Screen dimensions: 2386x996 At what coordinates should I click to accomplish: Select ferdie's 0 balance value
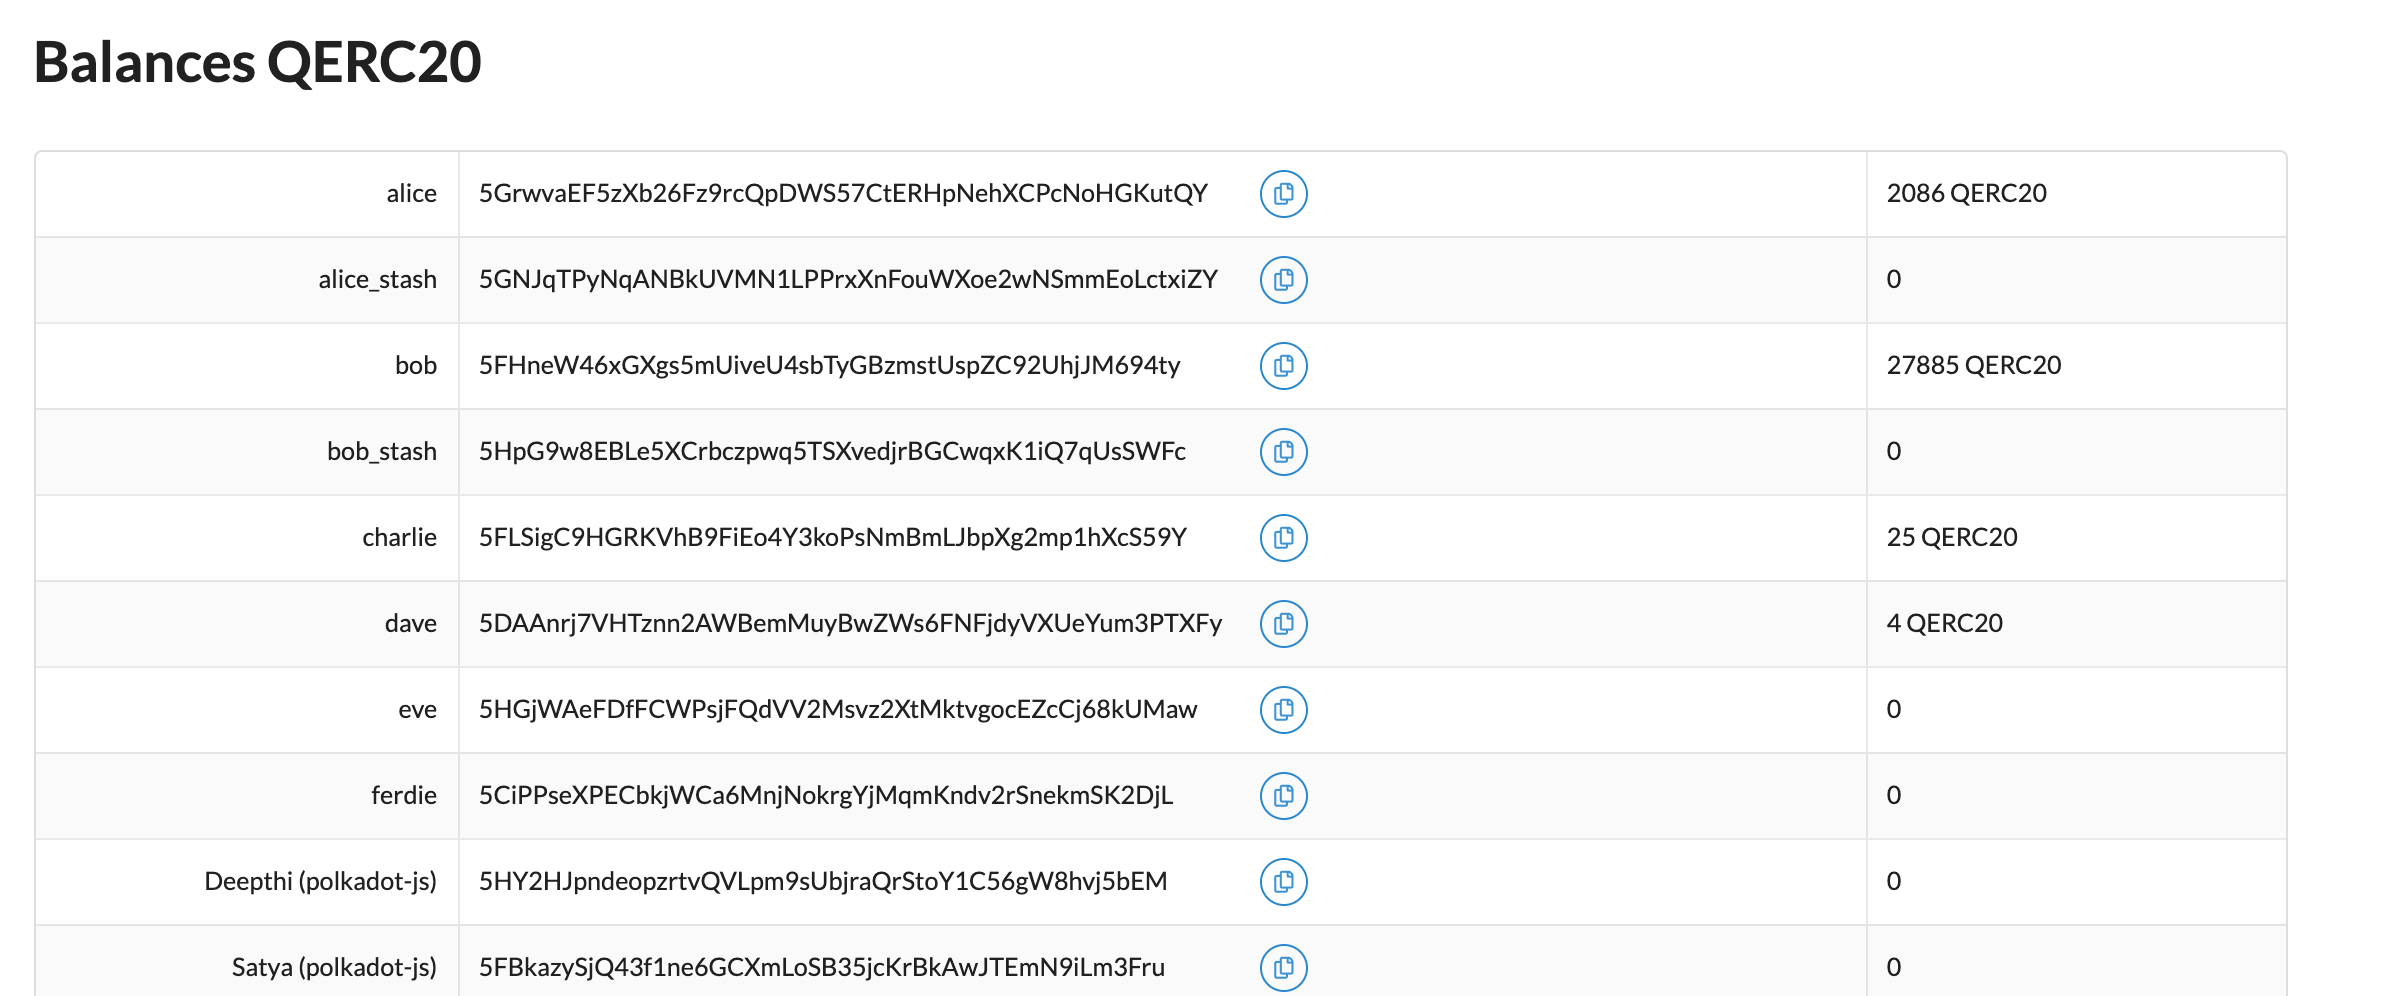tap(1894, 795)
